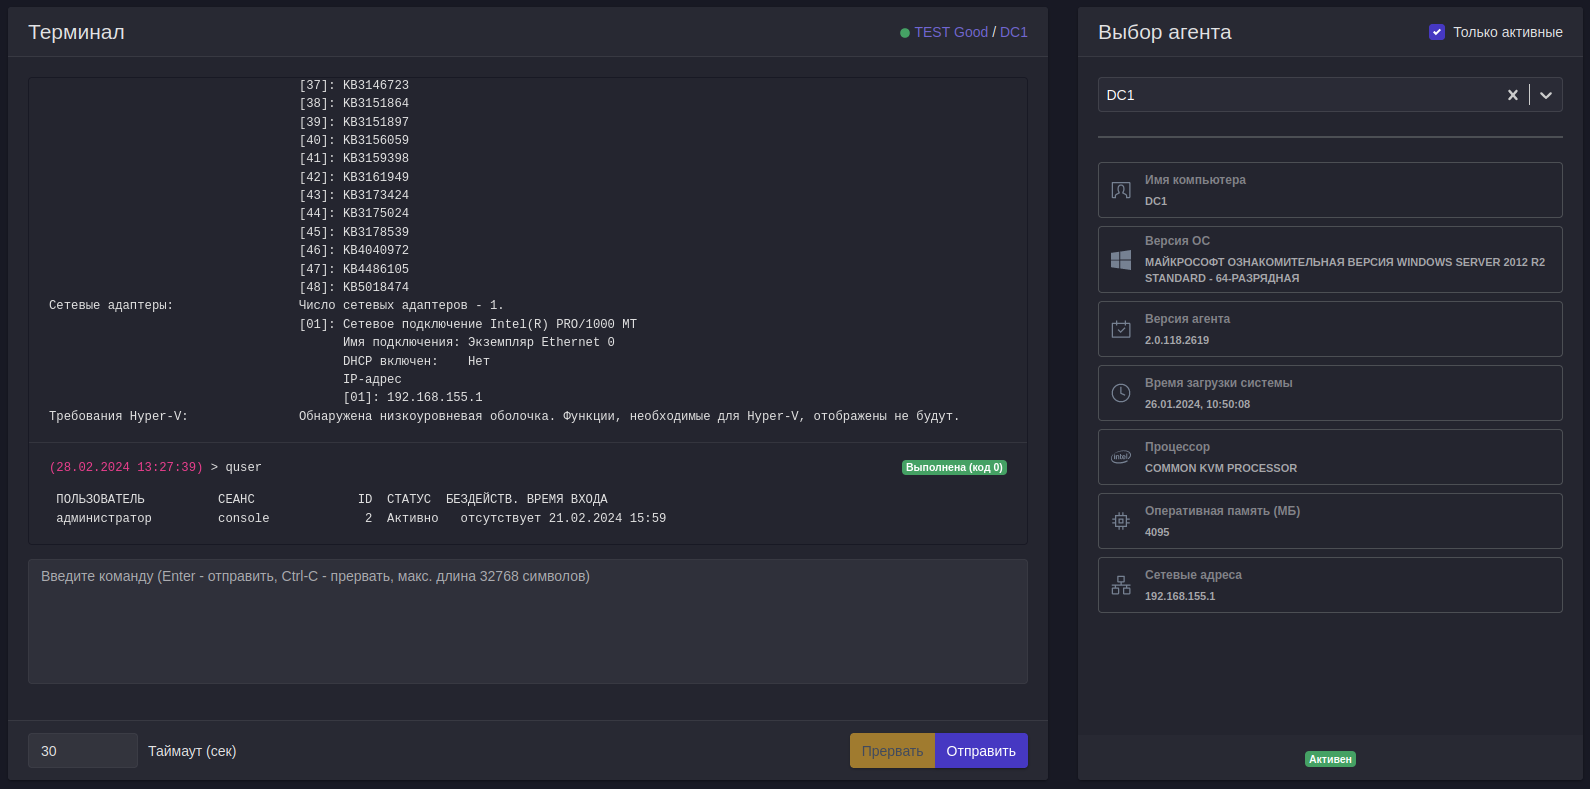This screenshot has height=789, width=1590.
Task: Click the 'IP-адрес' line in terminal output
Action: [x=372, y=379]
